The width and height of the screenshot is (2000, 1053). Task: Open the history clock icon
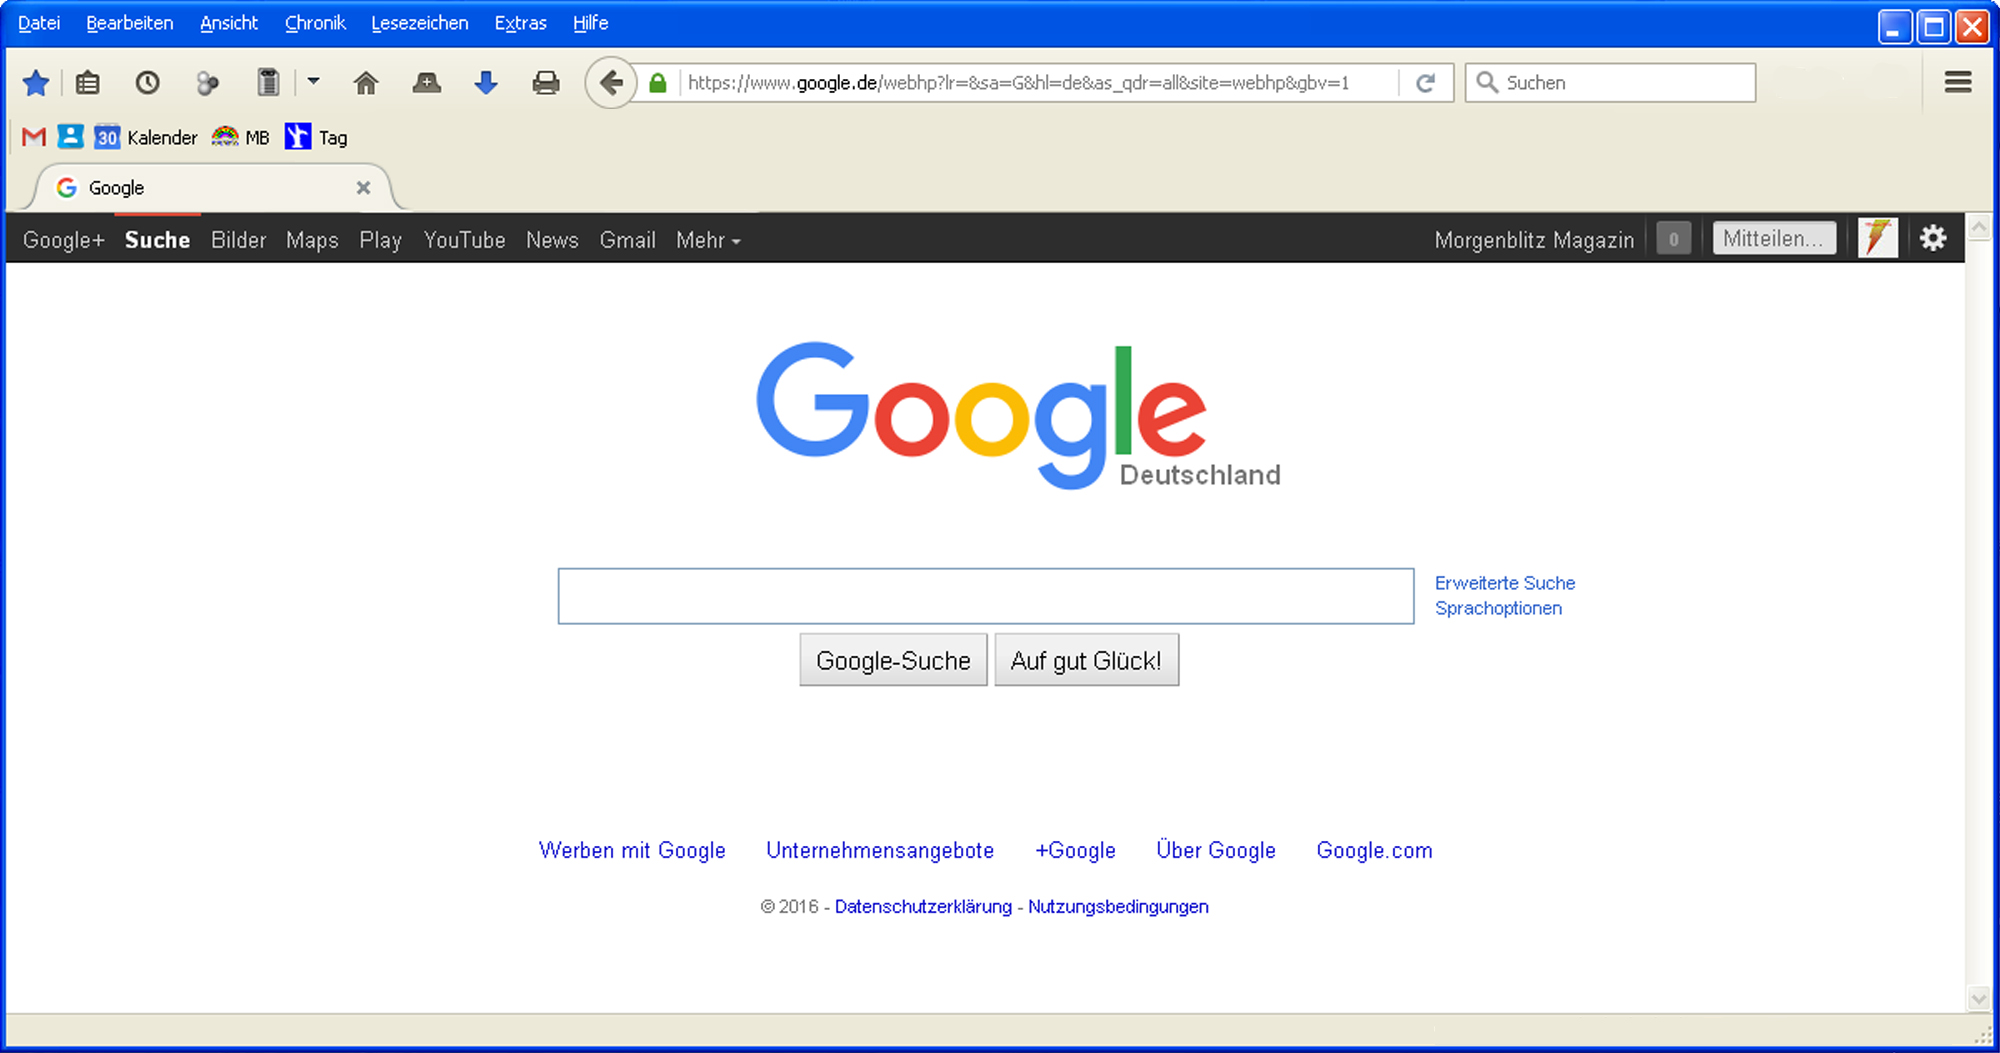tap(148, 83)
